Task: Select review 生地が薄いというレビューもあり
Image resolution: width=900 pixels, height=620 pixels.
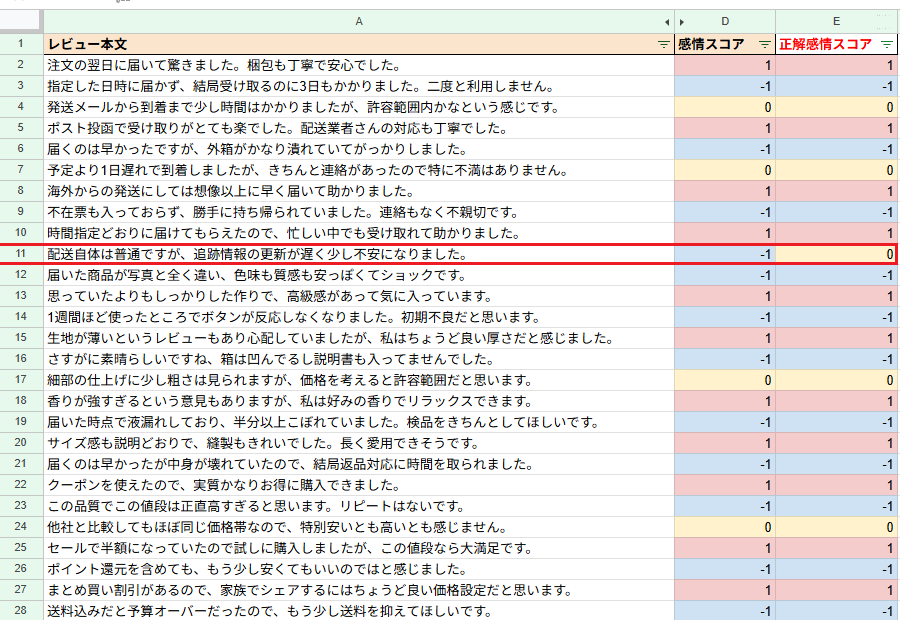Action: pos(359,338)
